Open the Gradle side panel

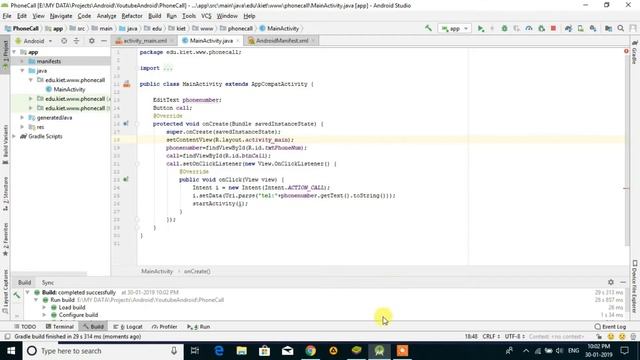635,52
